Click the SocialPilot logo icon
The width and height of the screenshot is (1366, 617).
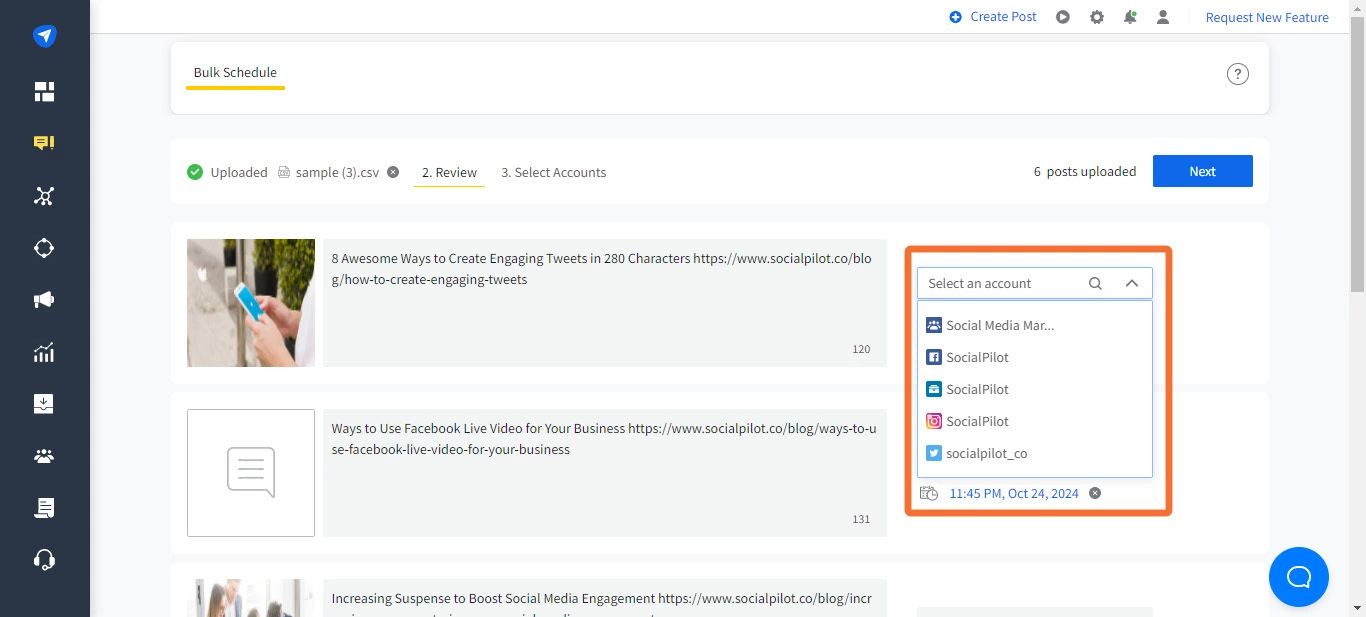click(44, 36)
